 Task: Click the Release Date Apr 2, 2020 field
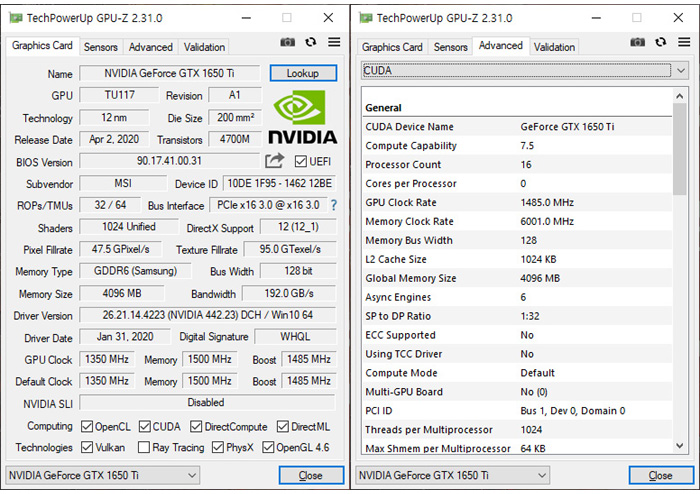114,139
